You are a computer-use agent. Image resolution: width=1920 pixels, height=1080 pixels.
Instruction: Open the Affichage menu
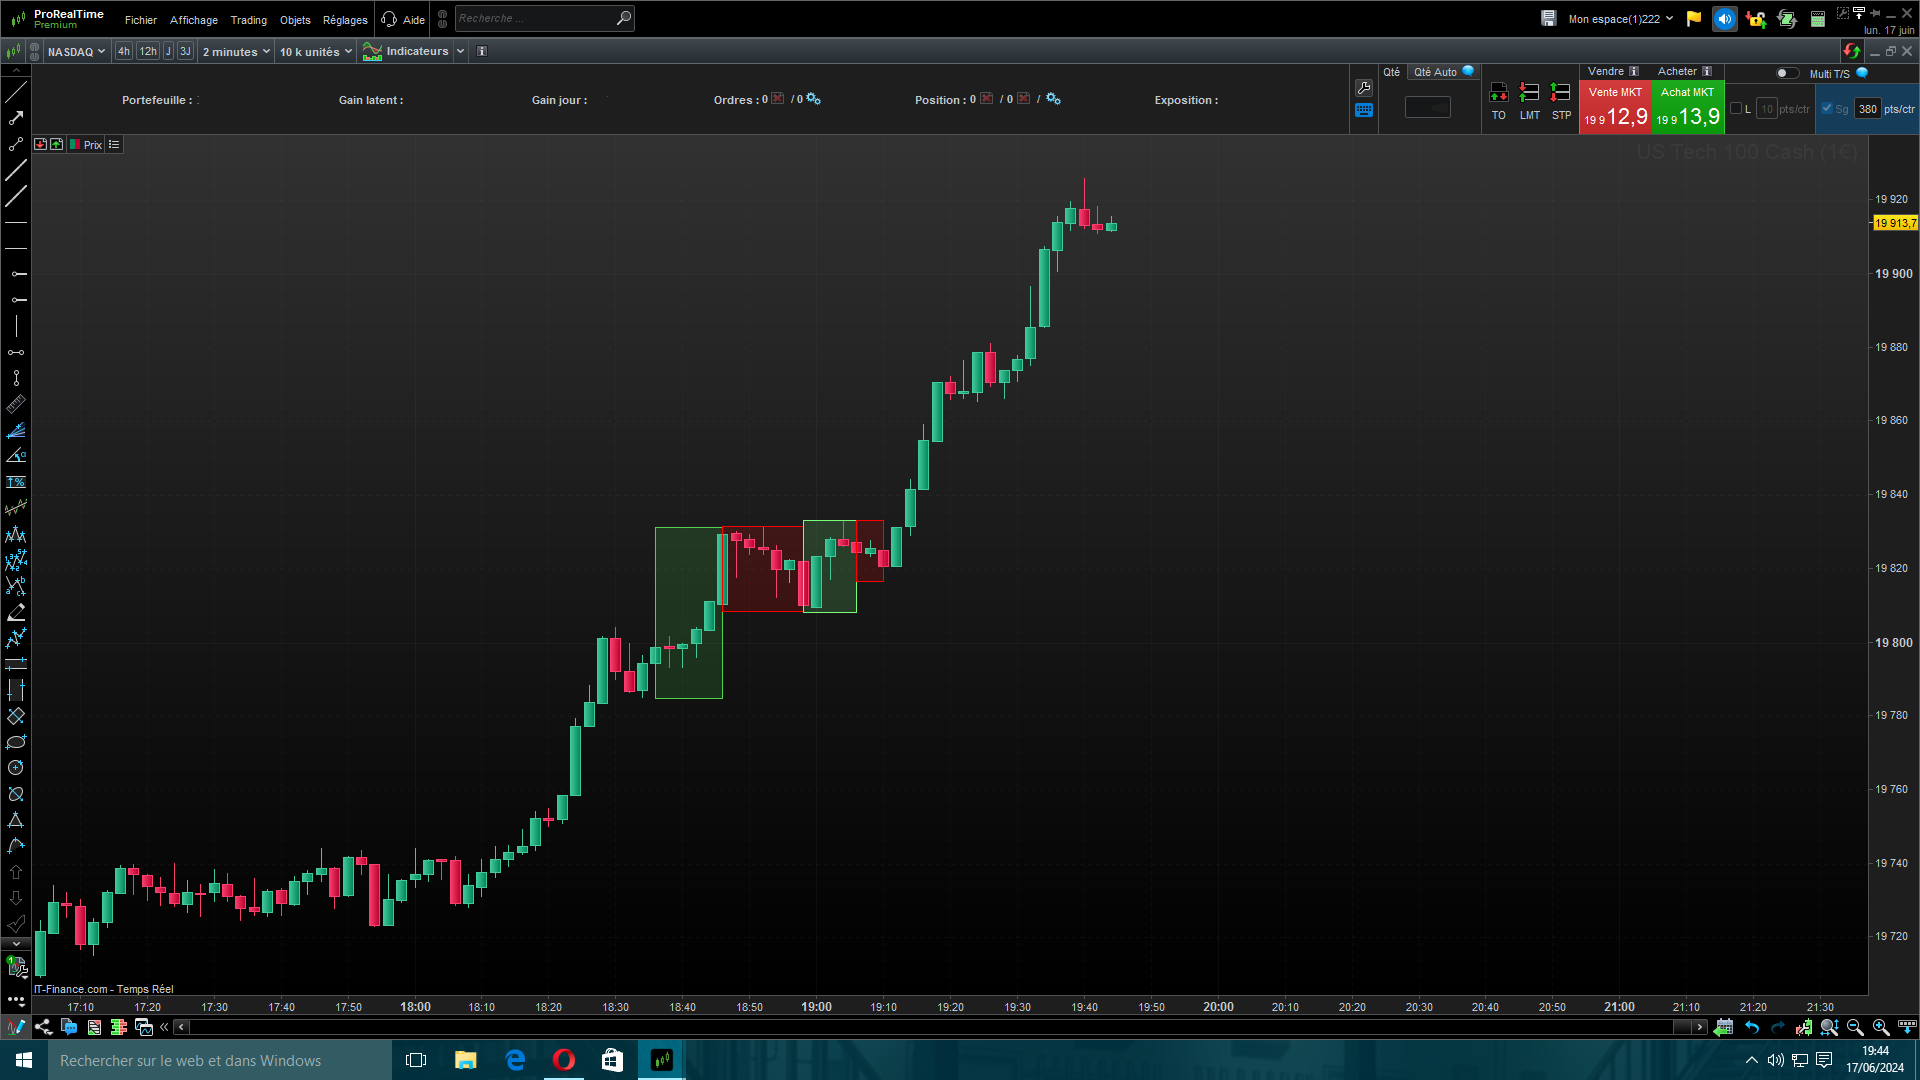click(193, 20)
